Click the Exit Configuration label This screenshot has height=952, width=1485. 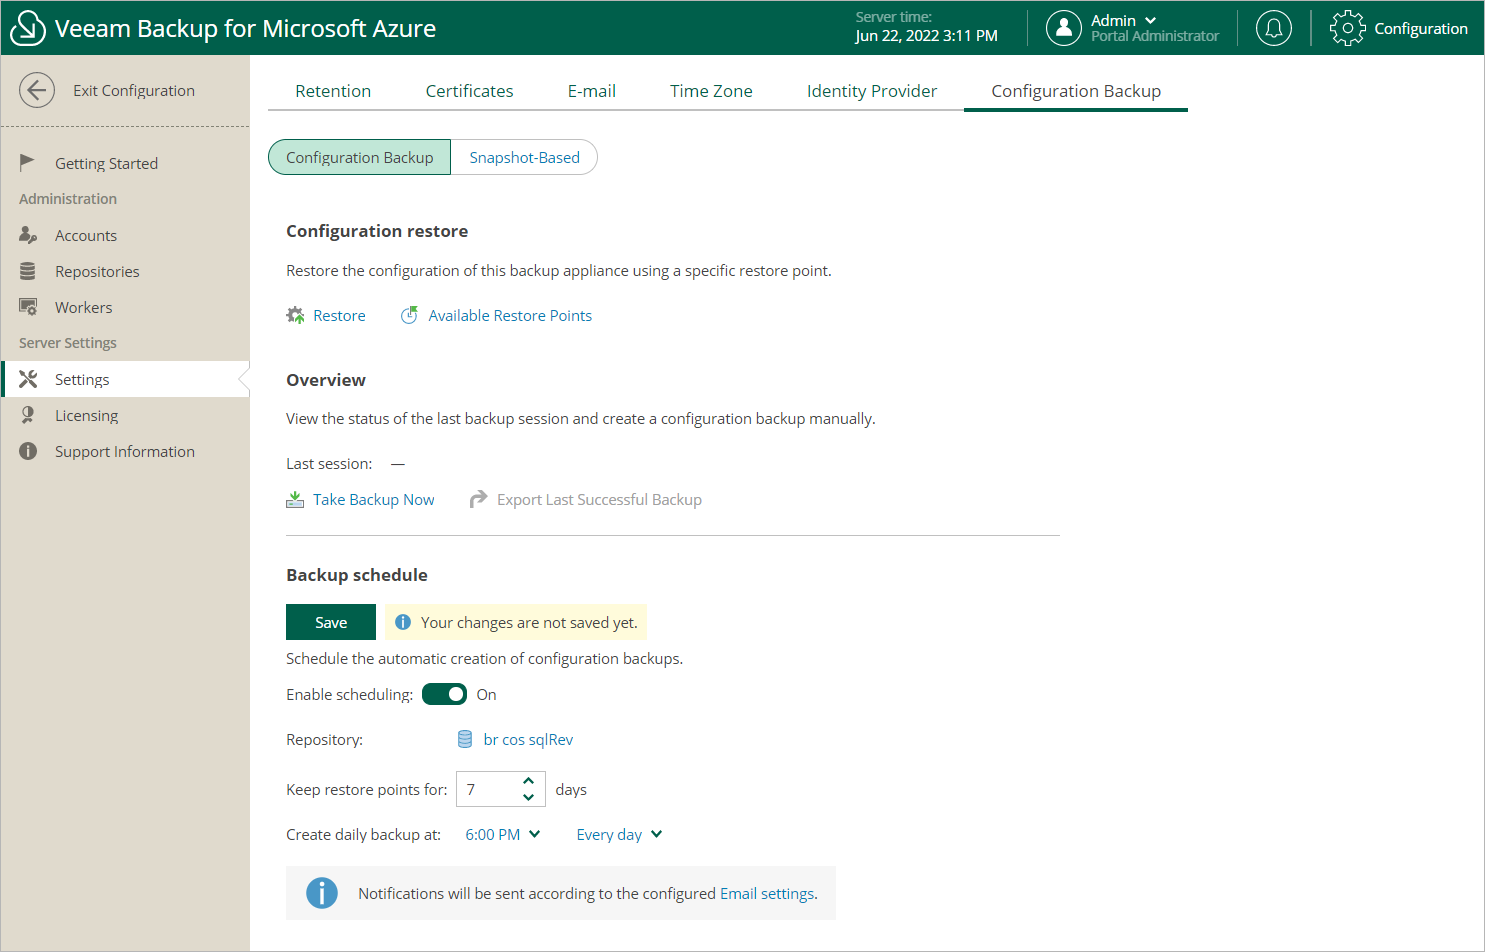pos(134,90)
